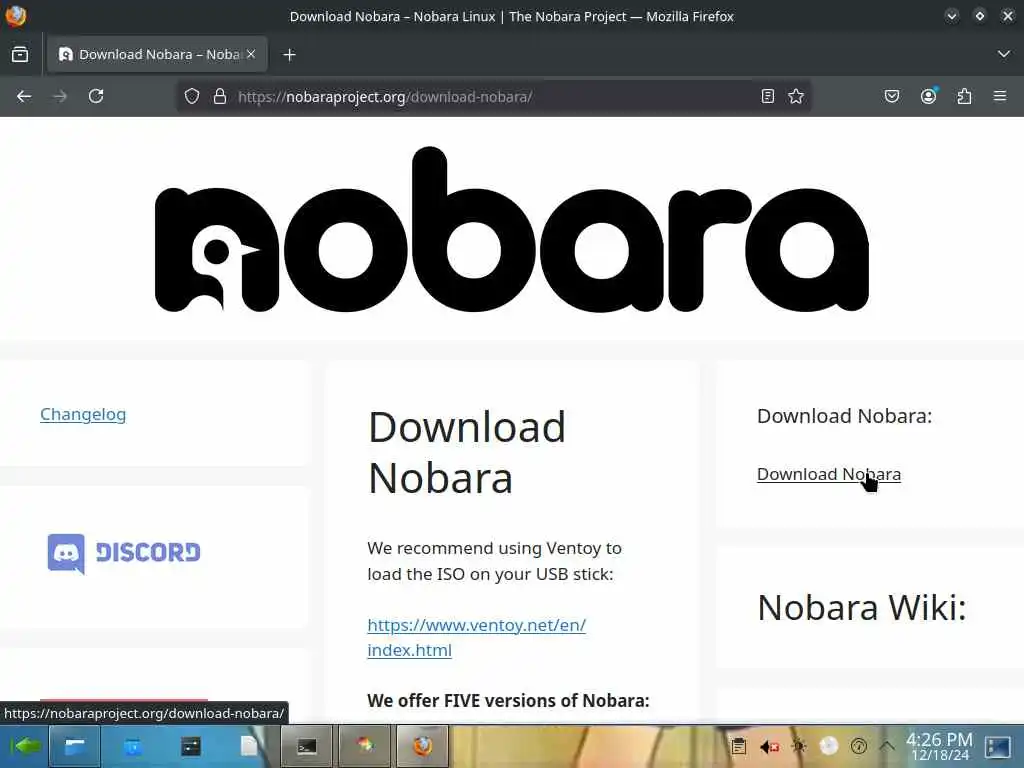Open the blank document taskbar icon

click(x=249, y=746)
